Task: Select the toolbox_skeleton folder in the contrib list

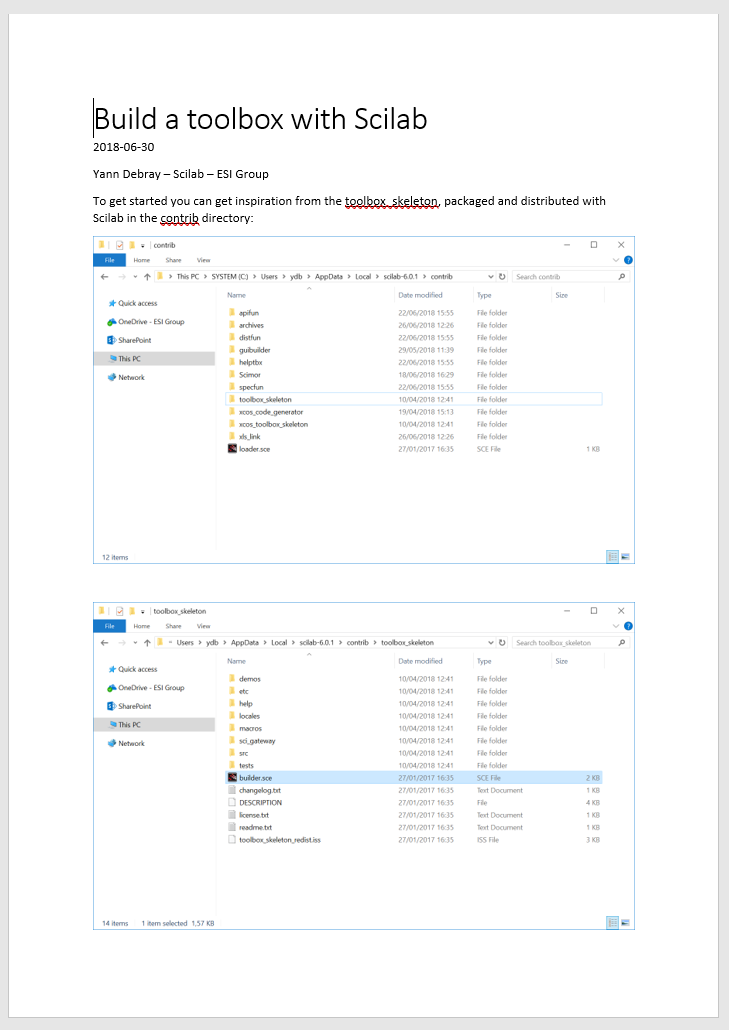Action: (x=265, y=399)
